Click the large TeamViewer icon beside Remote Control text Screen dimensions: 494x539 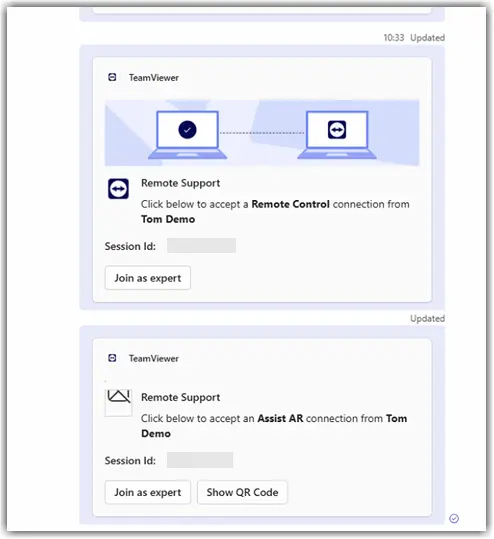(118, 189)
